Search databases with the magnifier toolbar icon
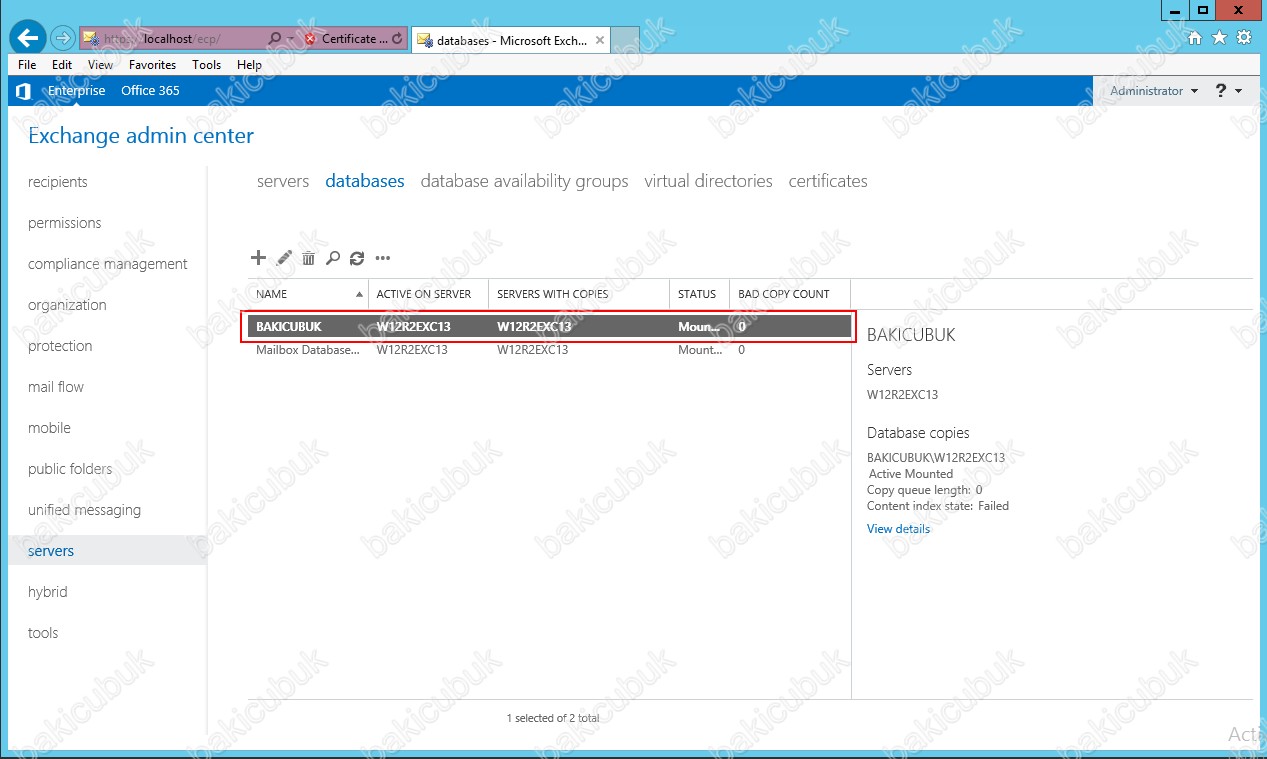1267x759 pixels. (x=333, y=258)
